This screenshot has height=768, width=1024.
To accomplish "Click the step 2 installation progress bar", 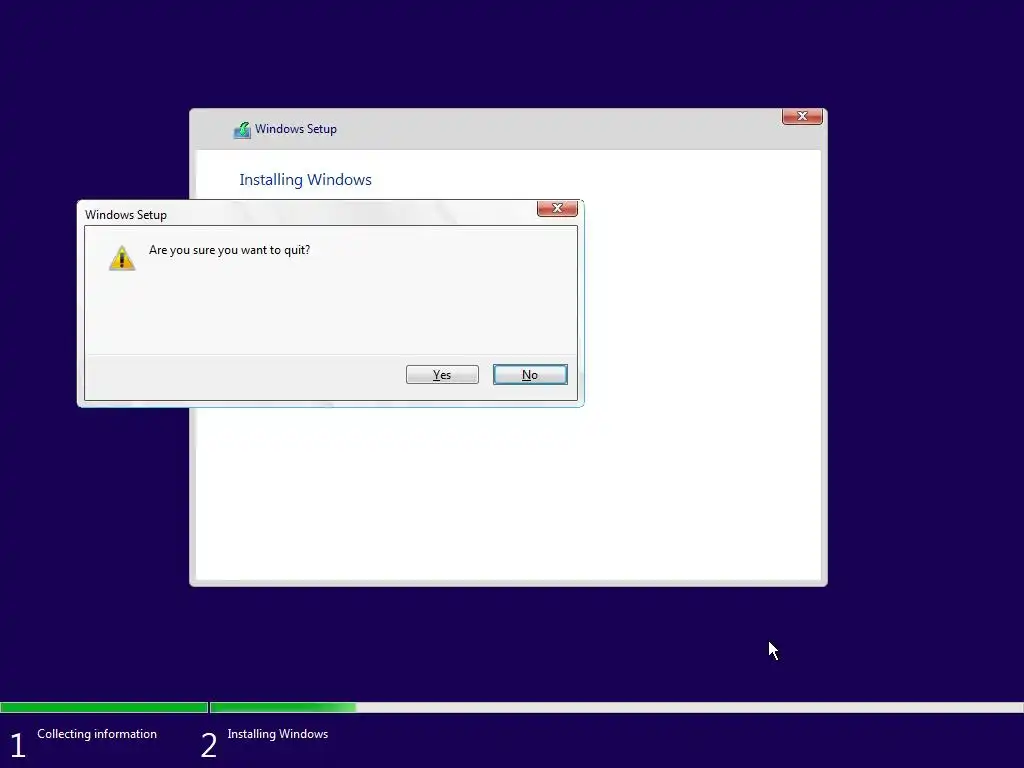I will pyautogui.click(x=616, y=707).
